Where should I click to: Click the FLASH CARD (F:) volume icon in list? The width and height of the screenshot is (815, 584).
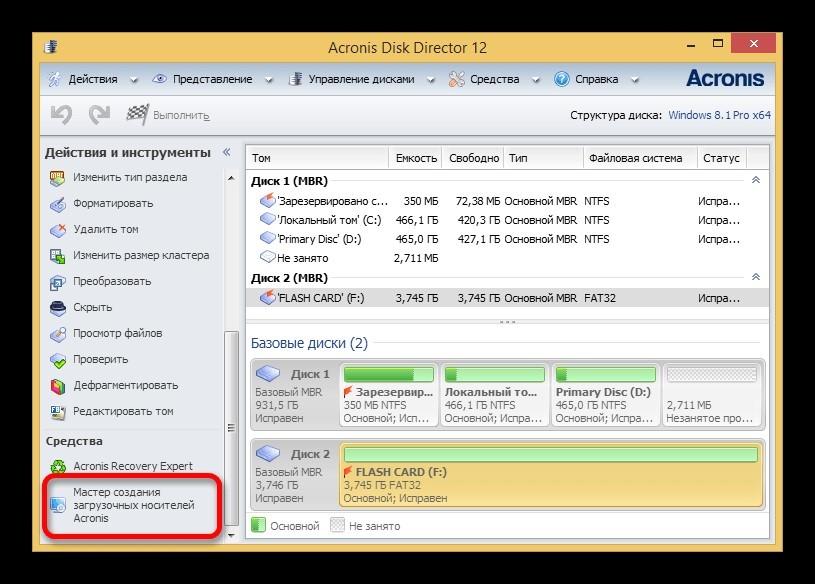(x=267, y=298)
